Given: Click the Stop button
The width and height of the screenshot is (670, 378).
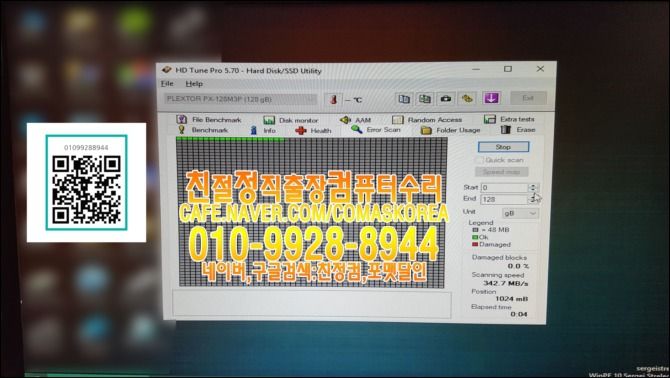Looking at the screenshot, I should [x=503, y=147].
